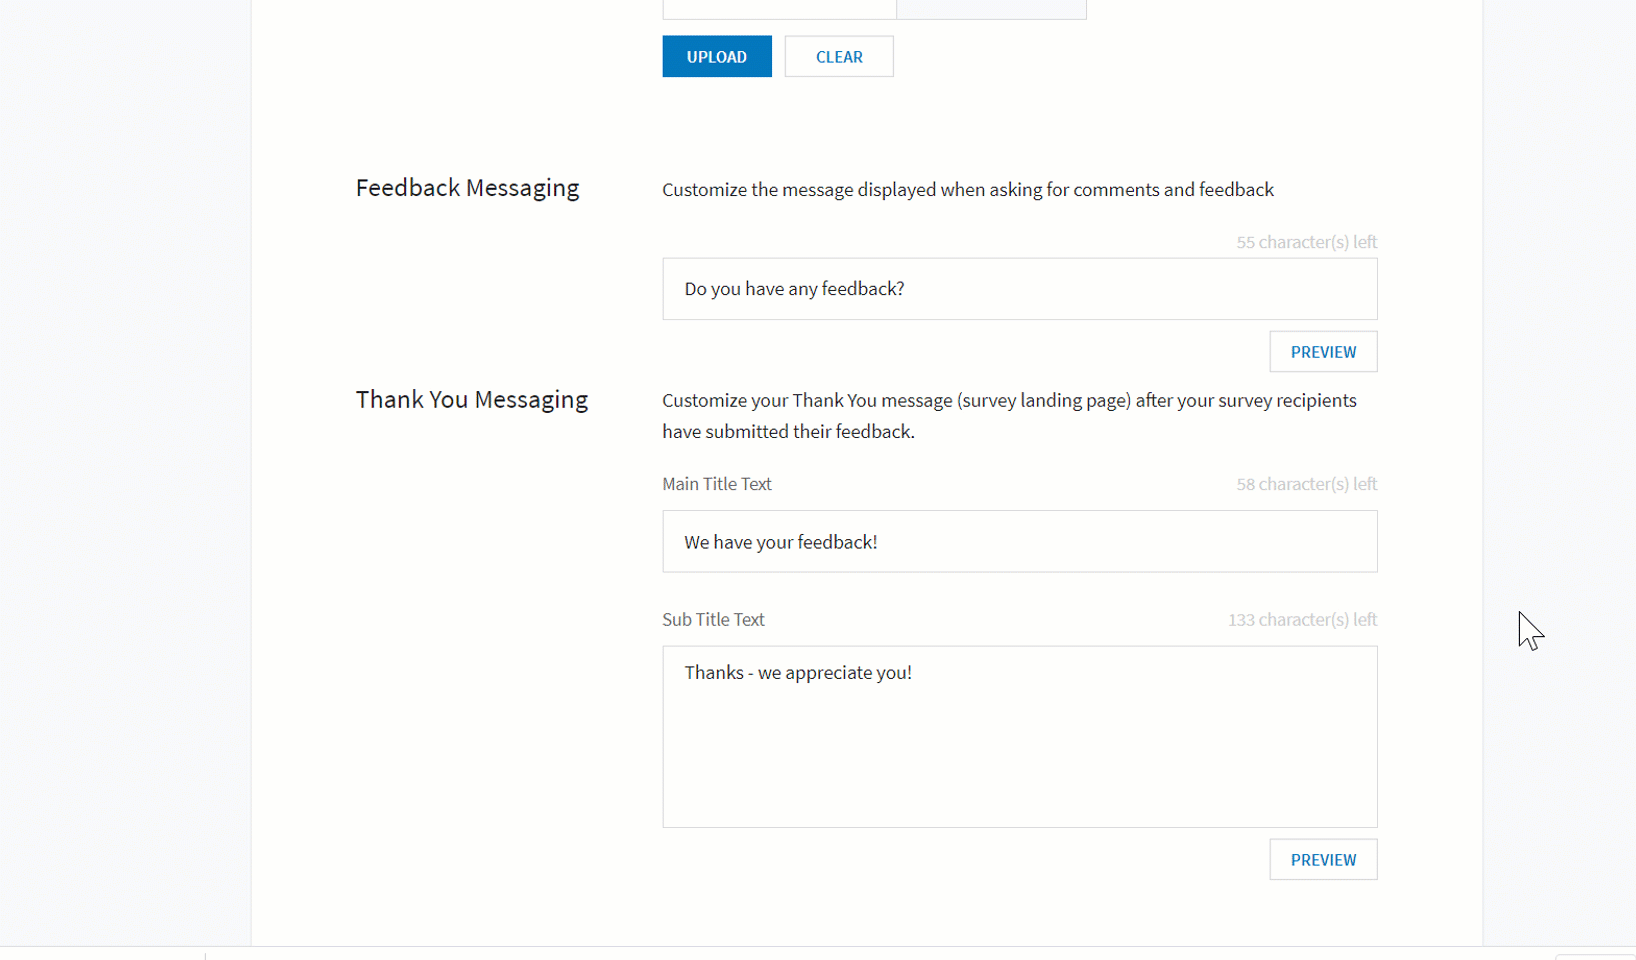This screenshot has height=960, width=1636.
Task: Select the 'Customize your Thank You message' description
Action: (1009, 416)
